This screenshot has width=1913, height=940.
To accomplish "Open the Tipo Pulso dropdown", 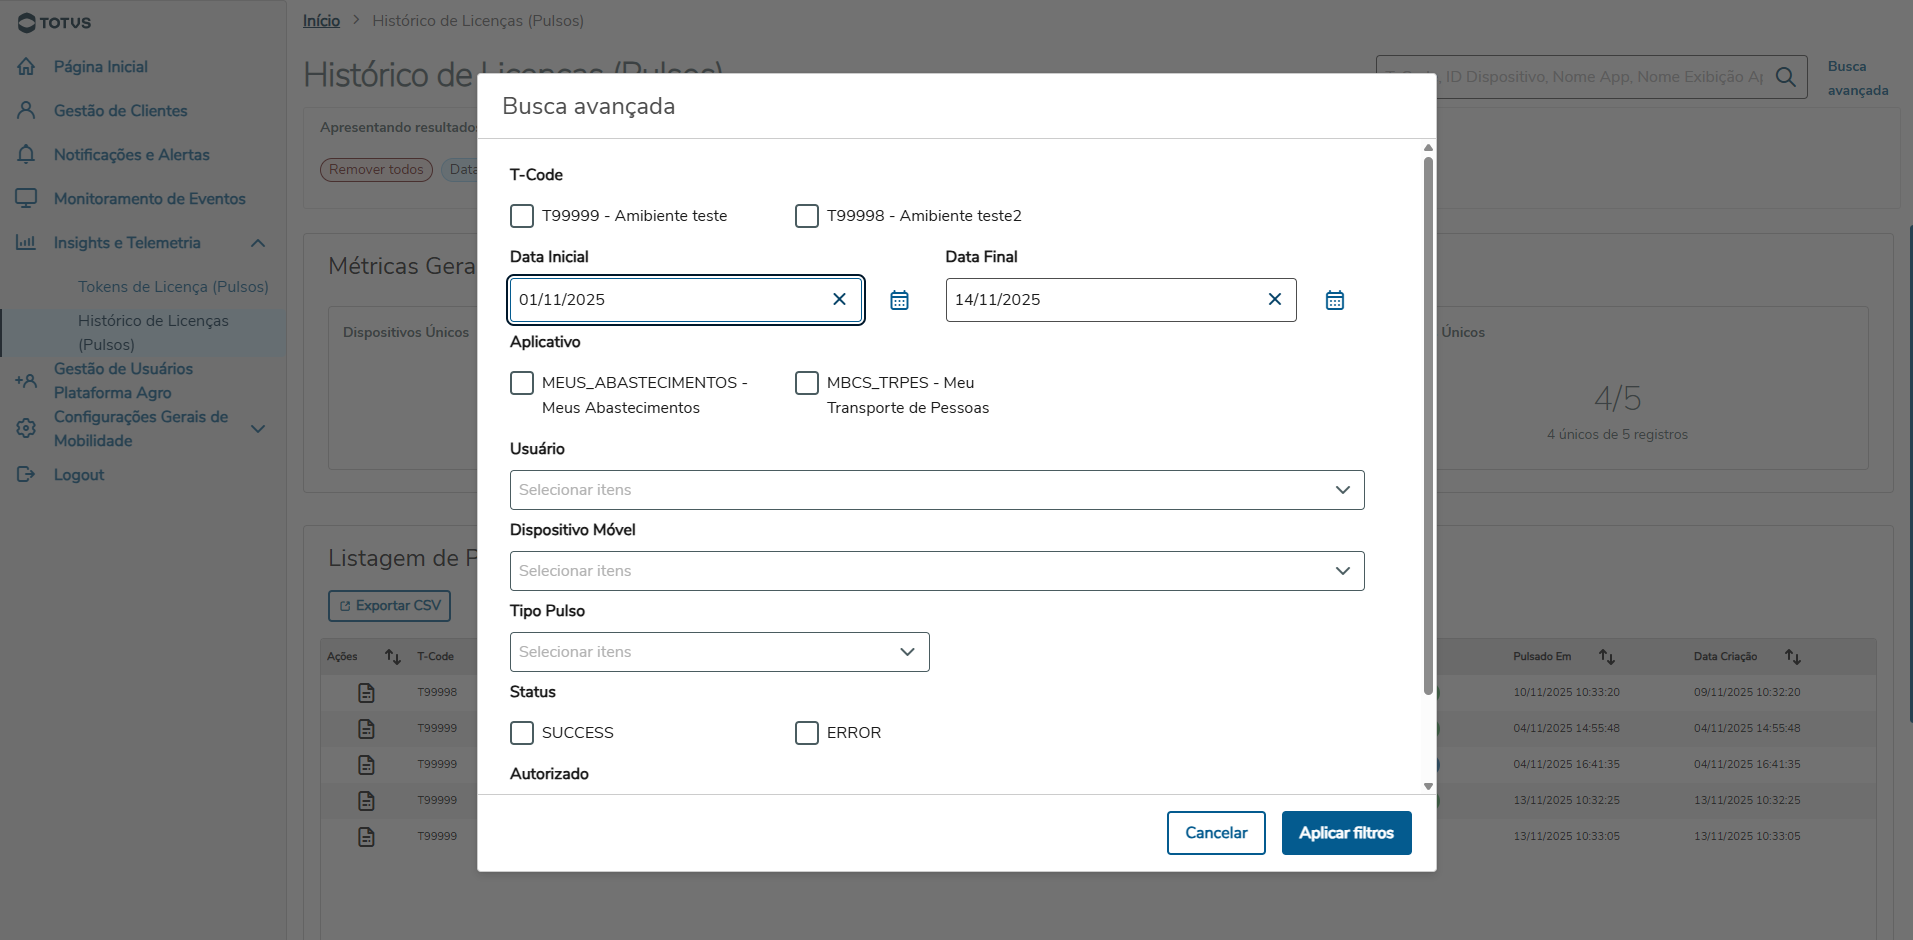I will click(x=719, y=652).
